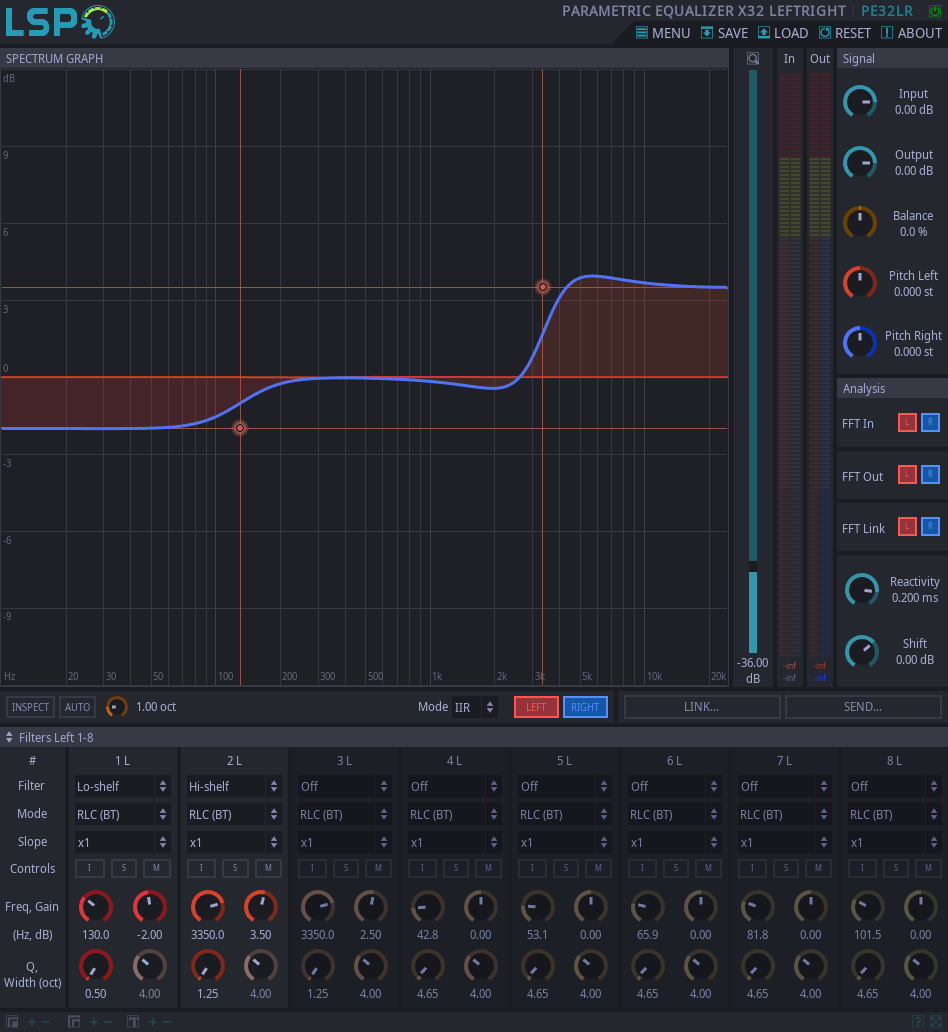
Task: Click the filter 3L frequency knob (3350.0)
Action: [x=318, y=908]
